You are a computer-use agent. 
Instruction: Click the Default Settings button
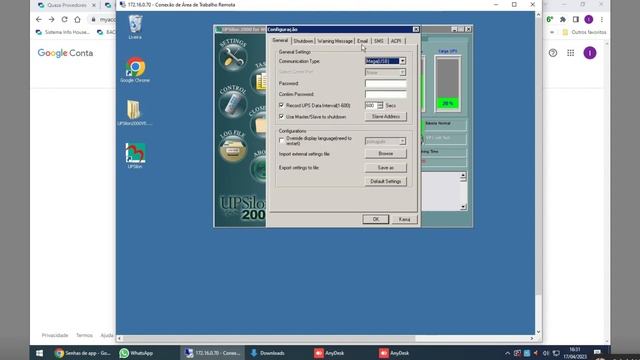click(x=386, y=181)
